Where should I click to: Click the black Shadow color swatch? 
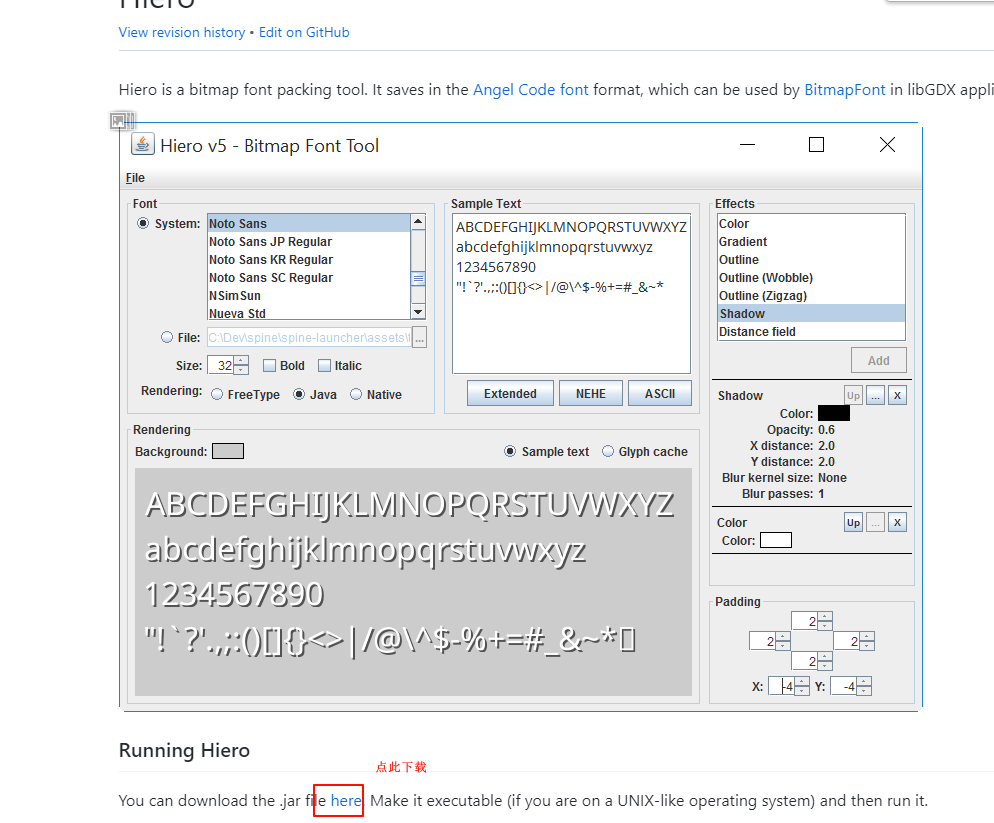pos(833,413)
